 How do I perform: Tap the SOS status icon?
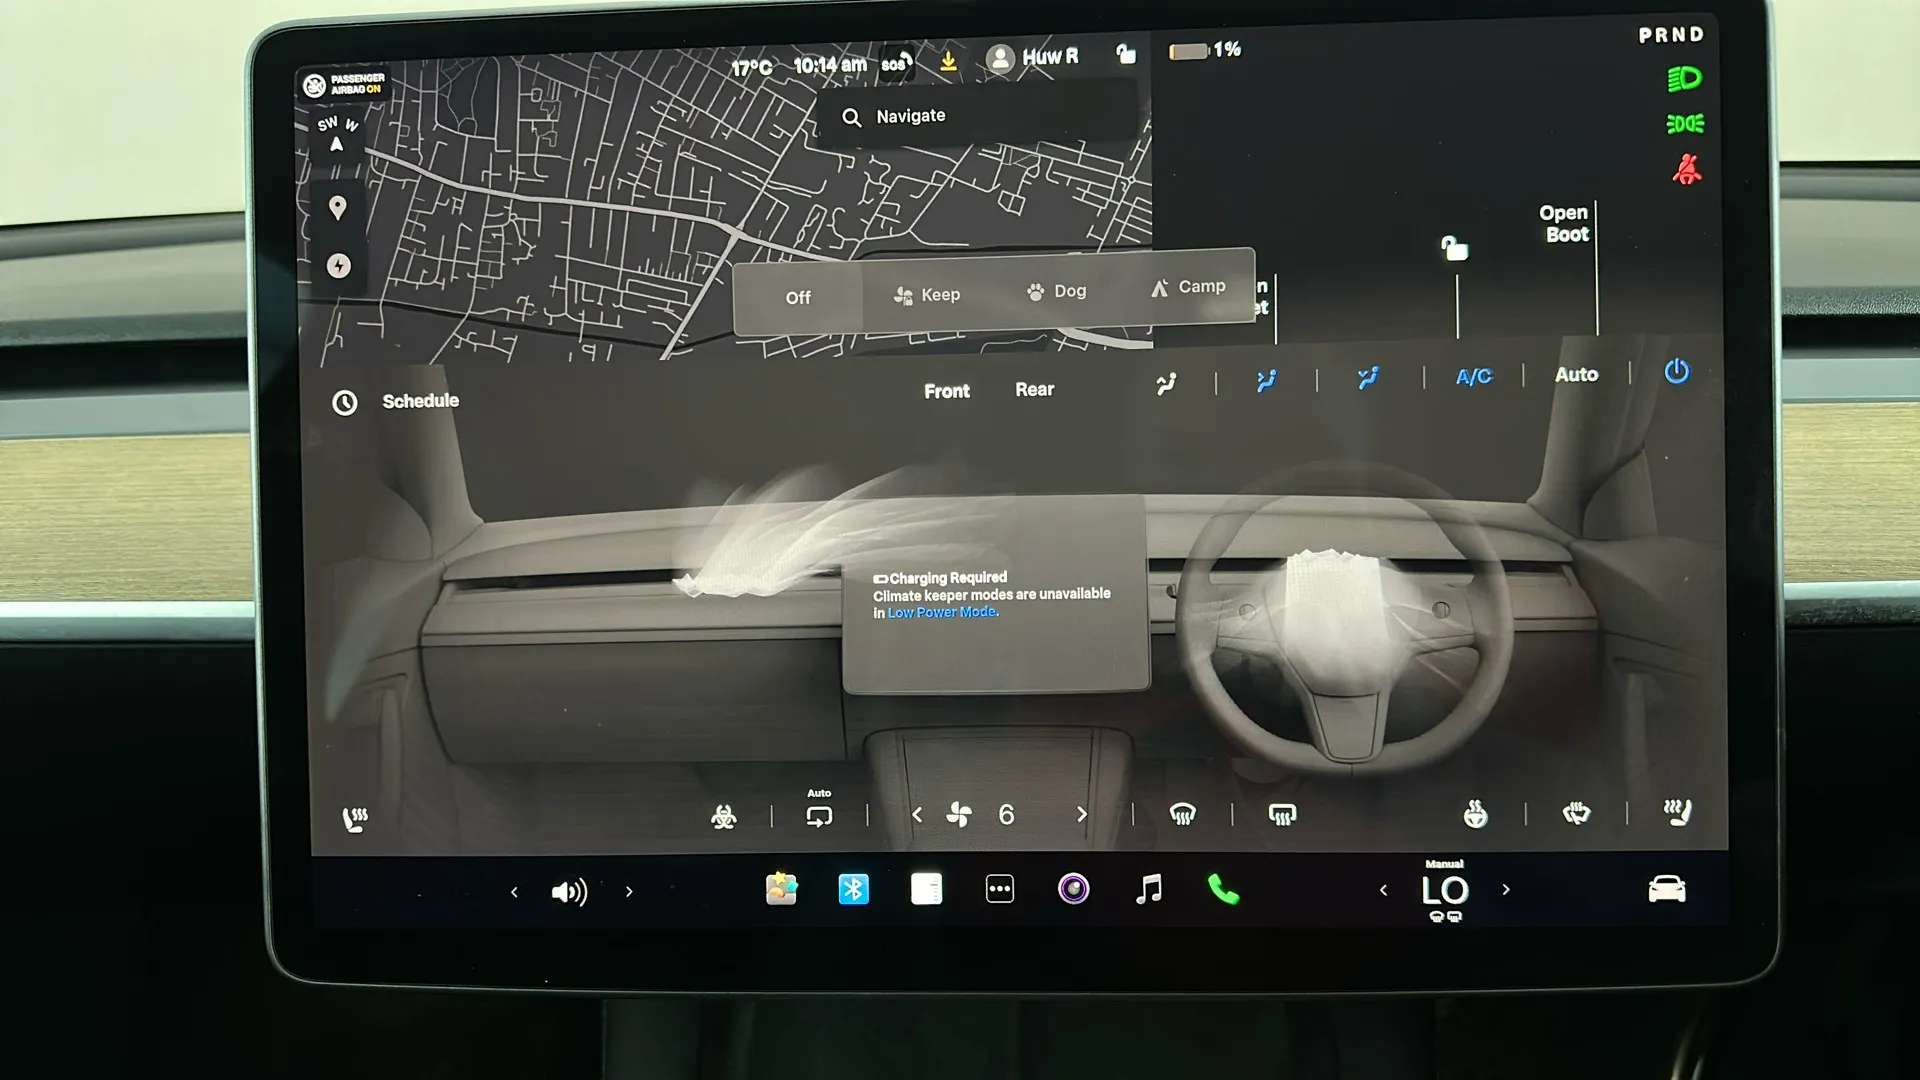coord(896,63)
